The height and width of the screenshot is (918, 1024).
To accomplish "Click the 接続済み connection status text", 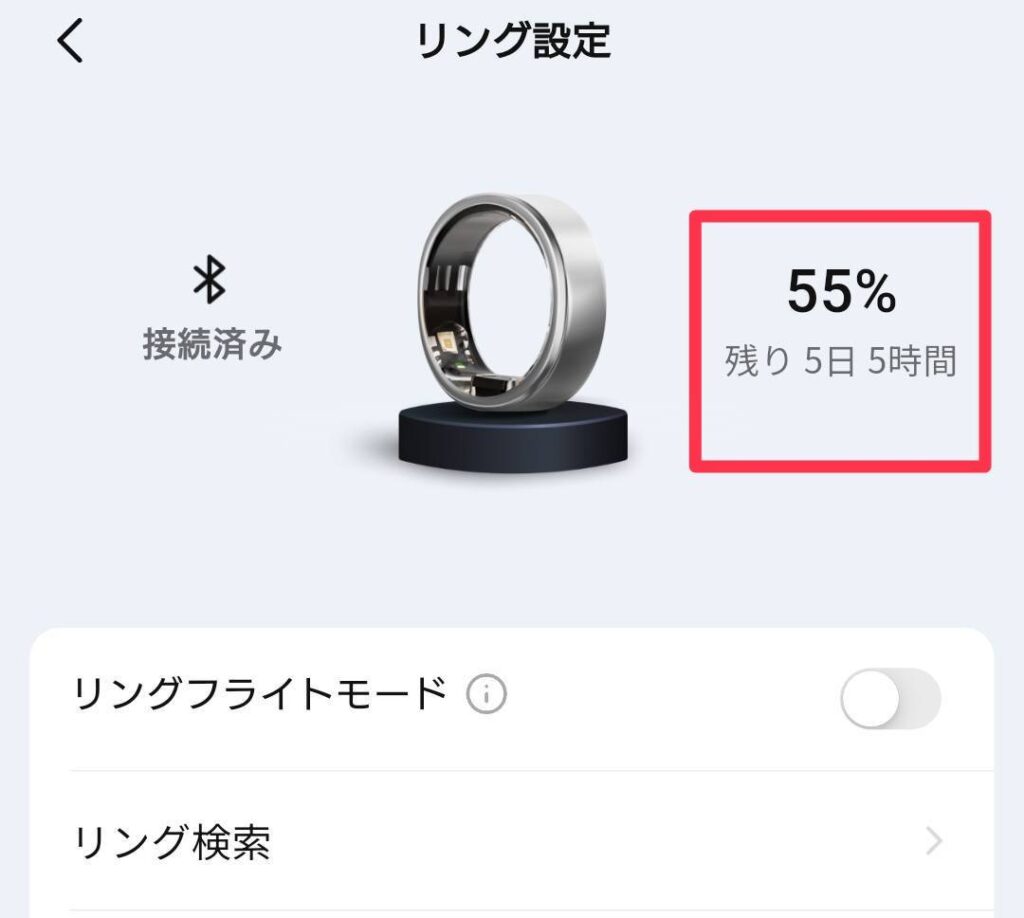I will (x=212, y=345).
